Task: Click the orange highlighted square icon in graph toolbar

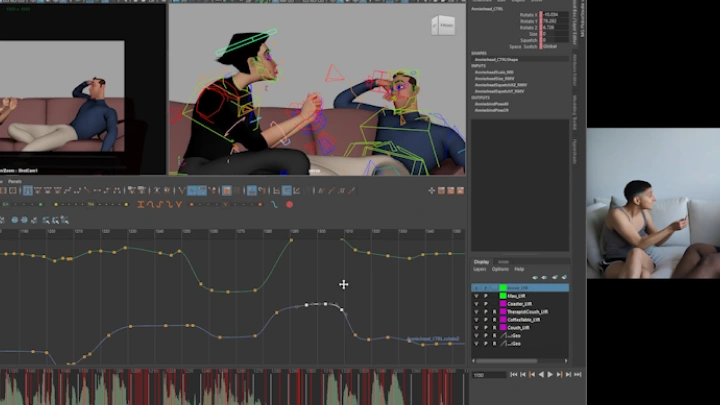Action: [227, 191]
